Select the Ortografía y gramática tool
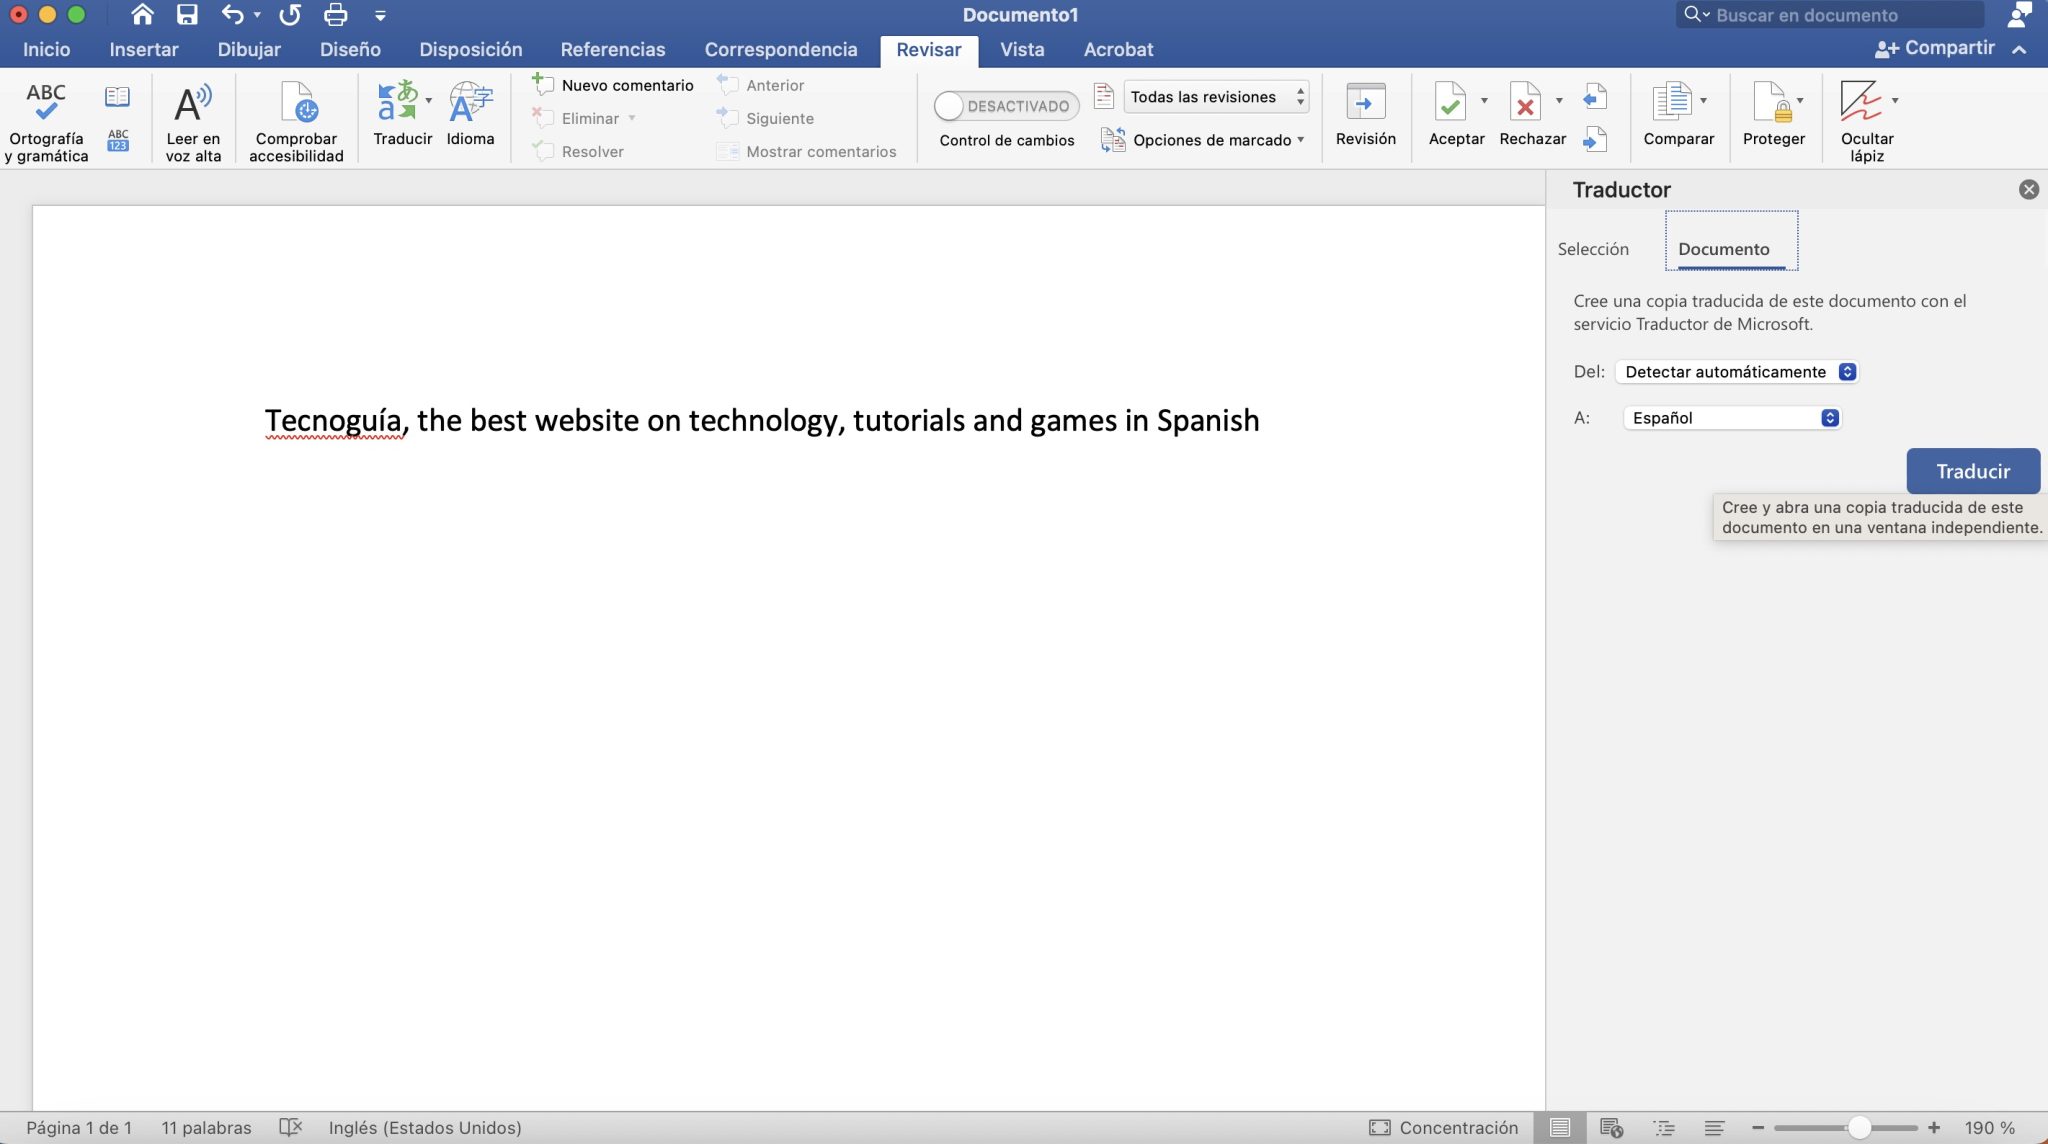Viewport: 2048px width, 1144px height. 44,117
